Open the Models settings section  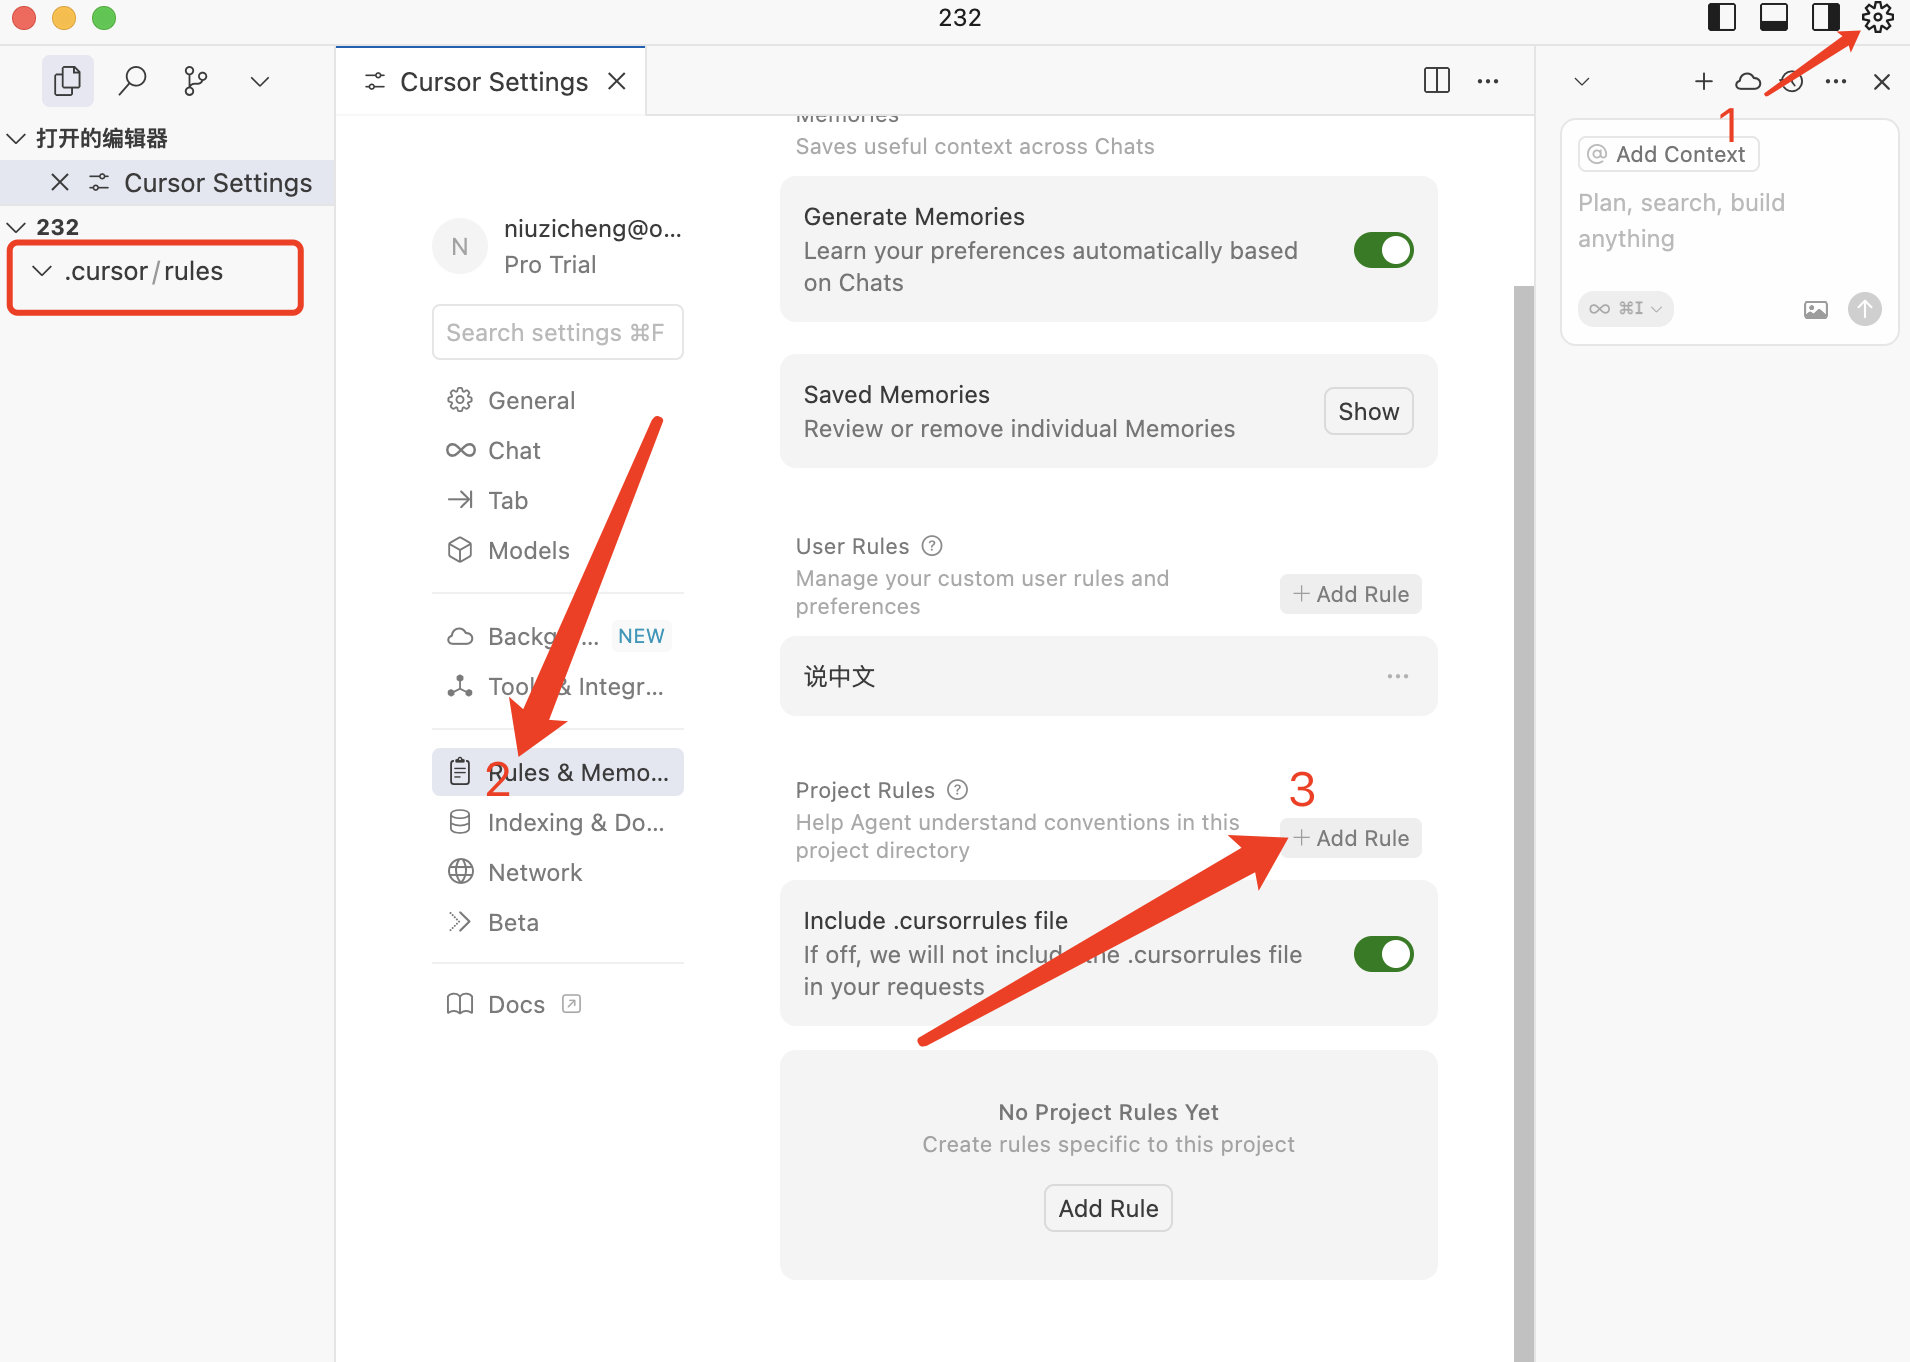point(557,550)
